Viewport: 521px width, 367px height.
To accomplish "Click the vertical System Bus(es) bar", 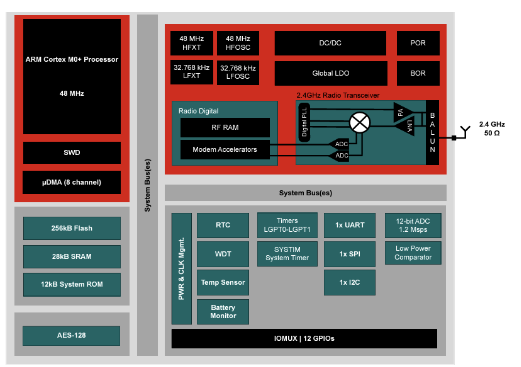I will (147, 185).
